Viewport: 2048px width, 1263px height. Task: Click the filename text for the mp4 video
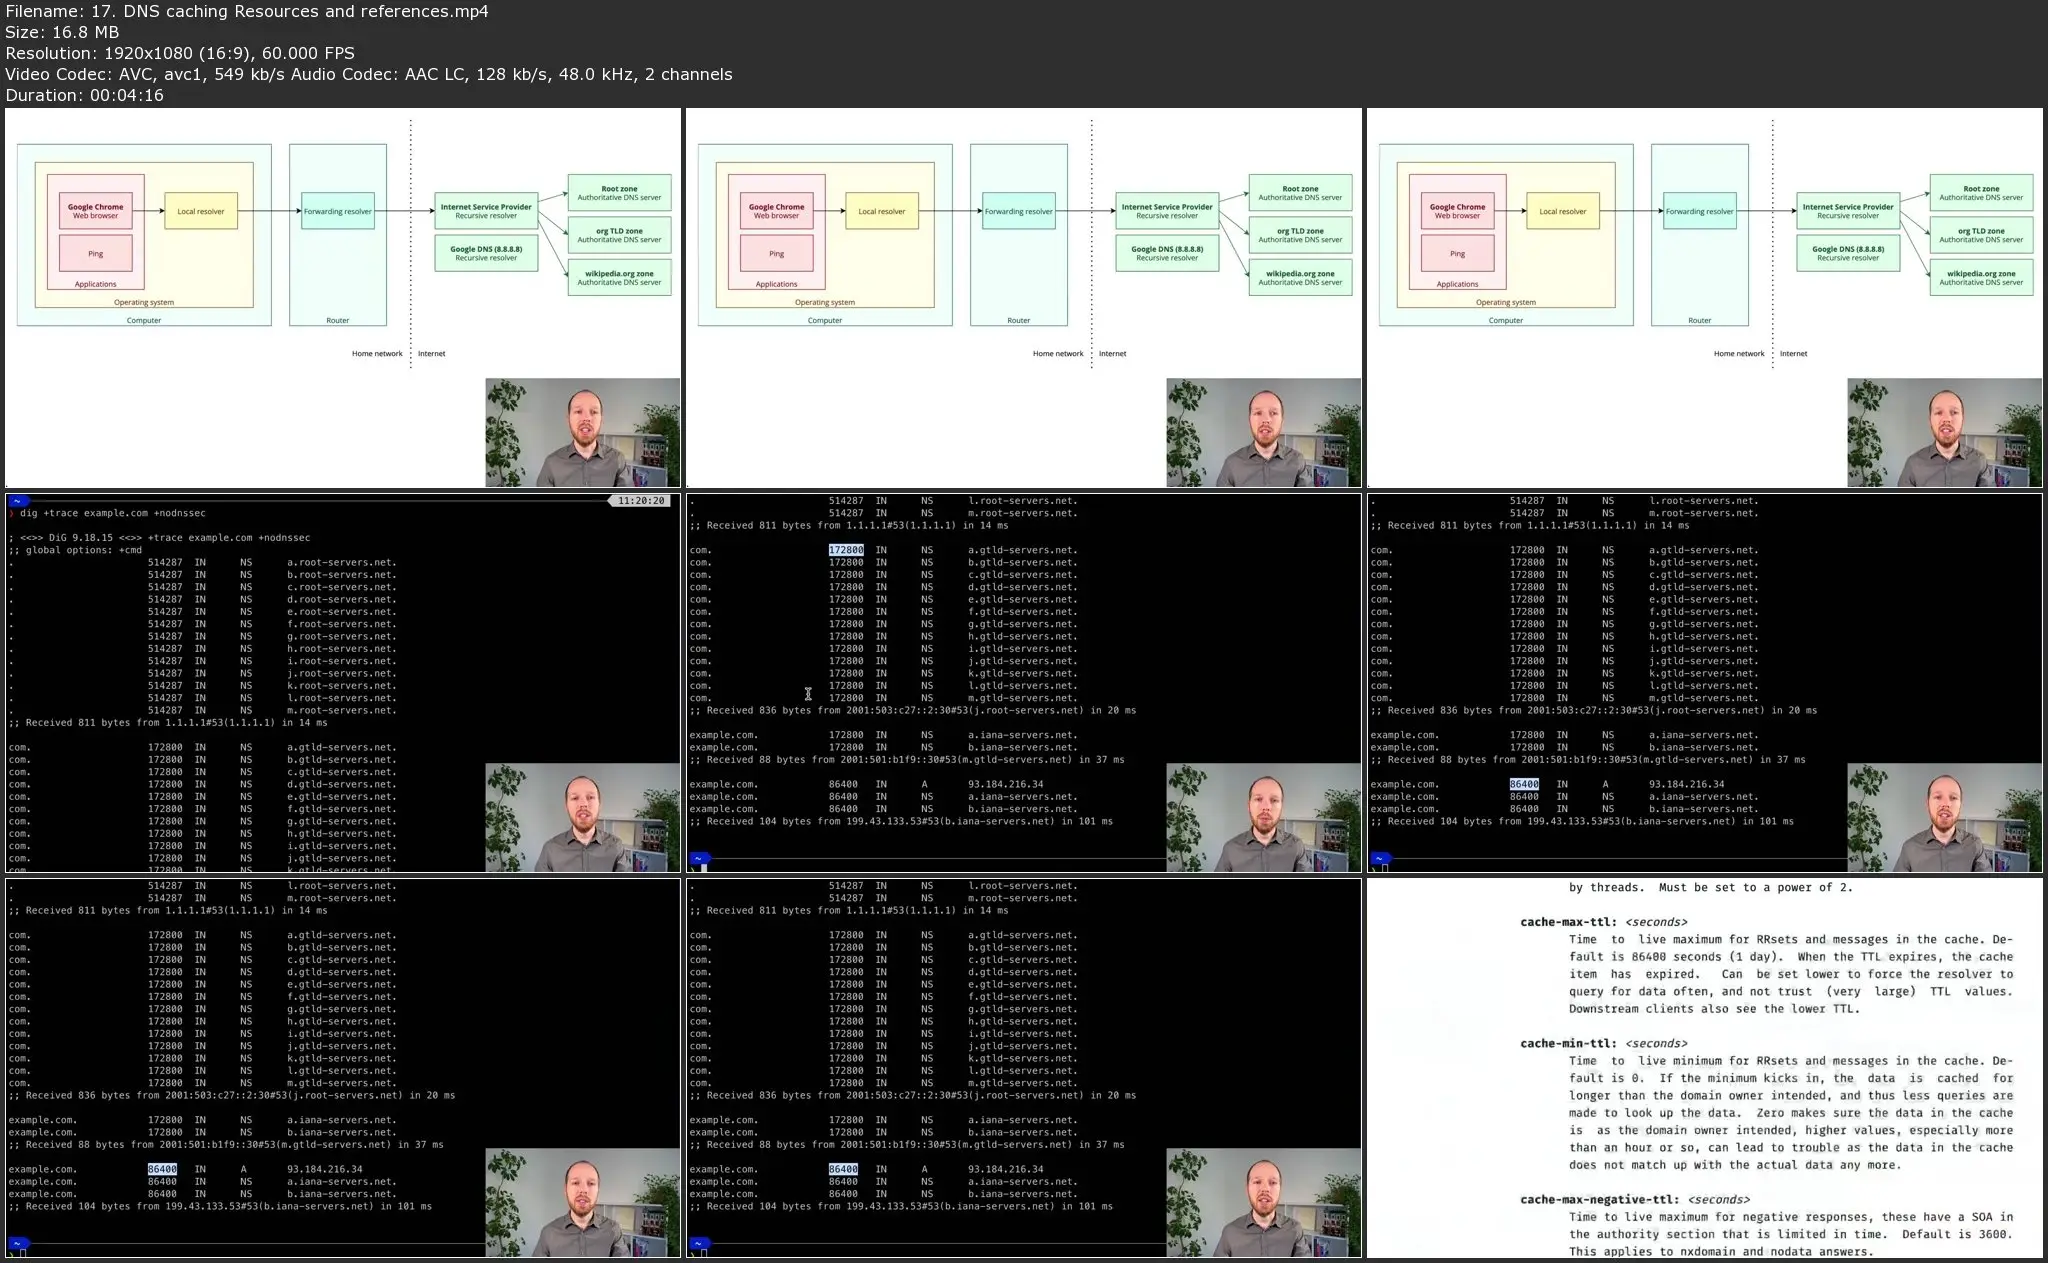(x=245, y=11)
